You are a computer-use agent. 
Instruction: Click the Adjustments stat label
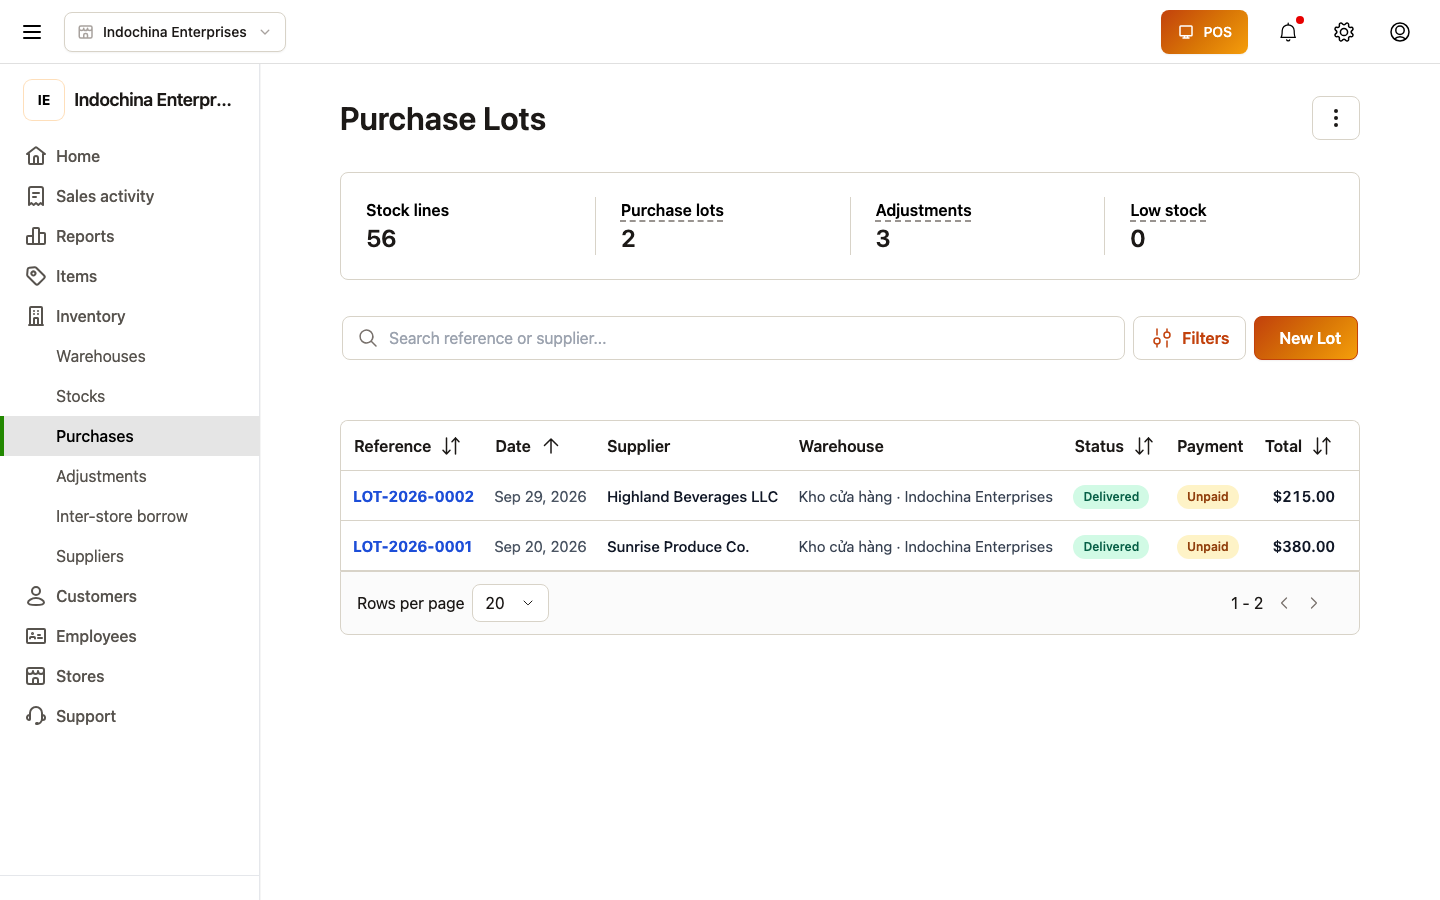[x=923, y=210]
